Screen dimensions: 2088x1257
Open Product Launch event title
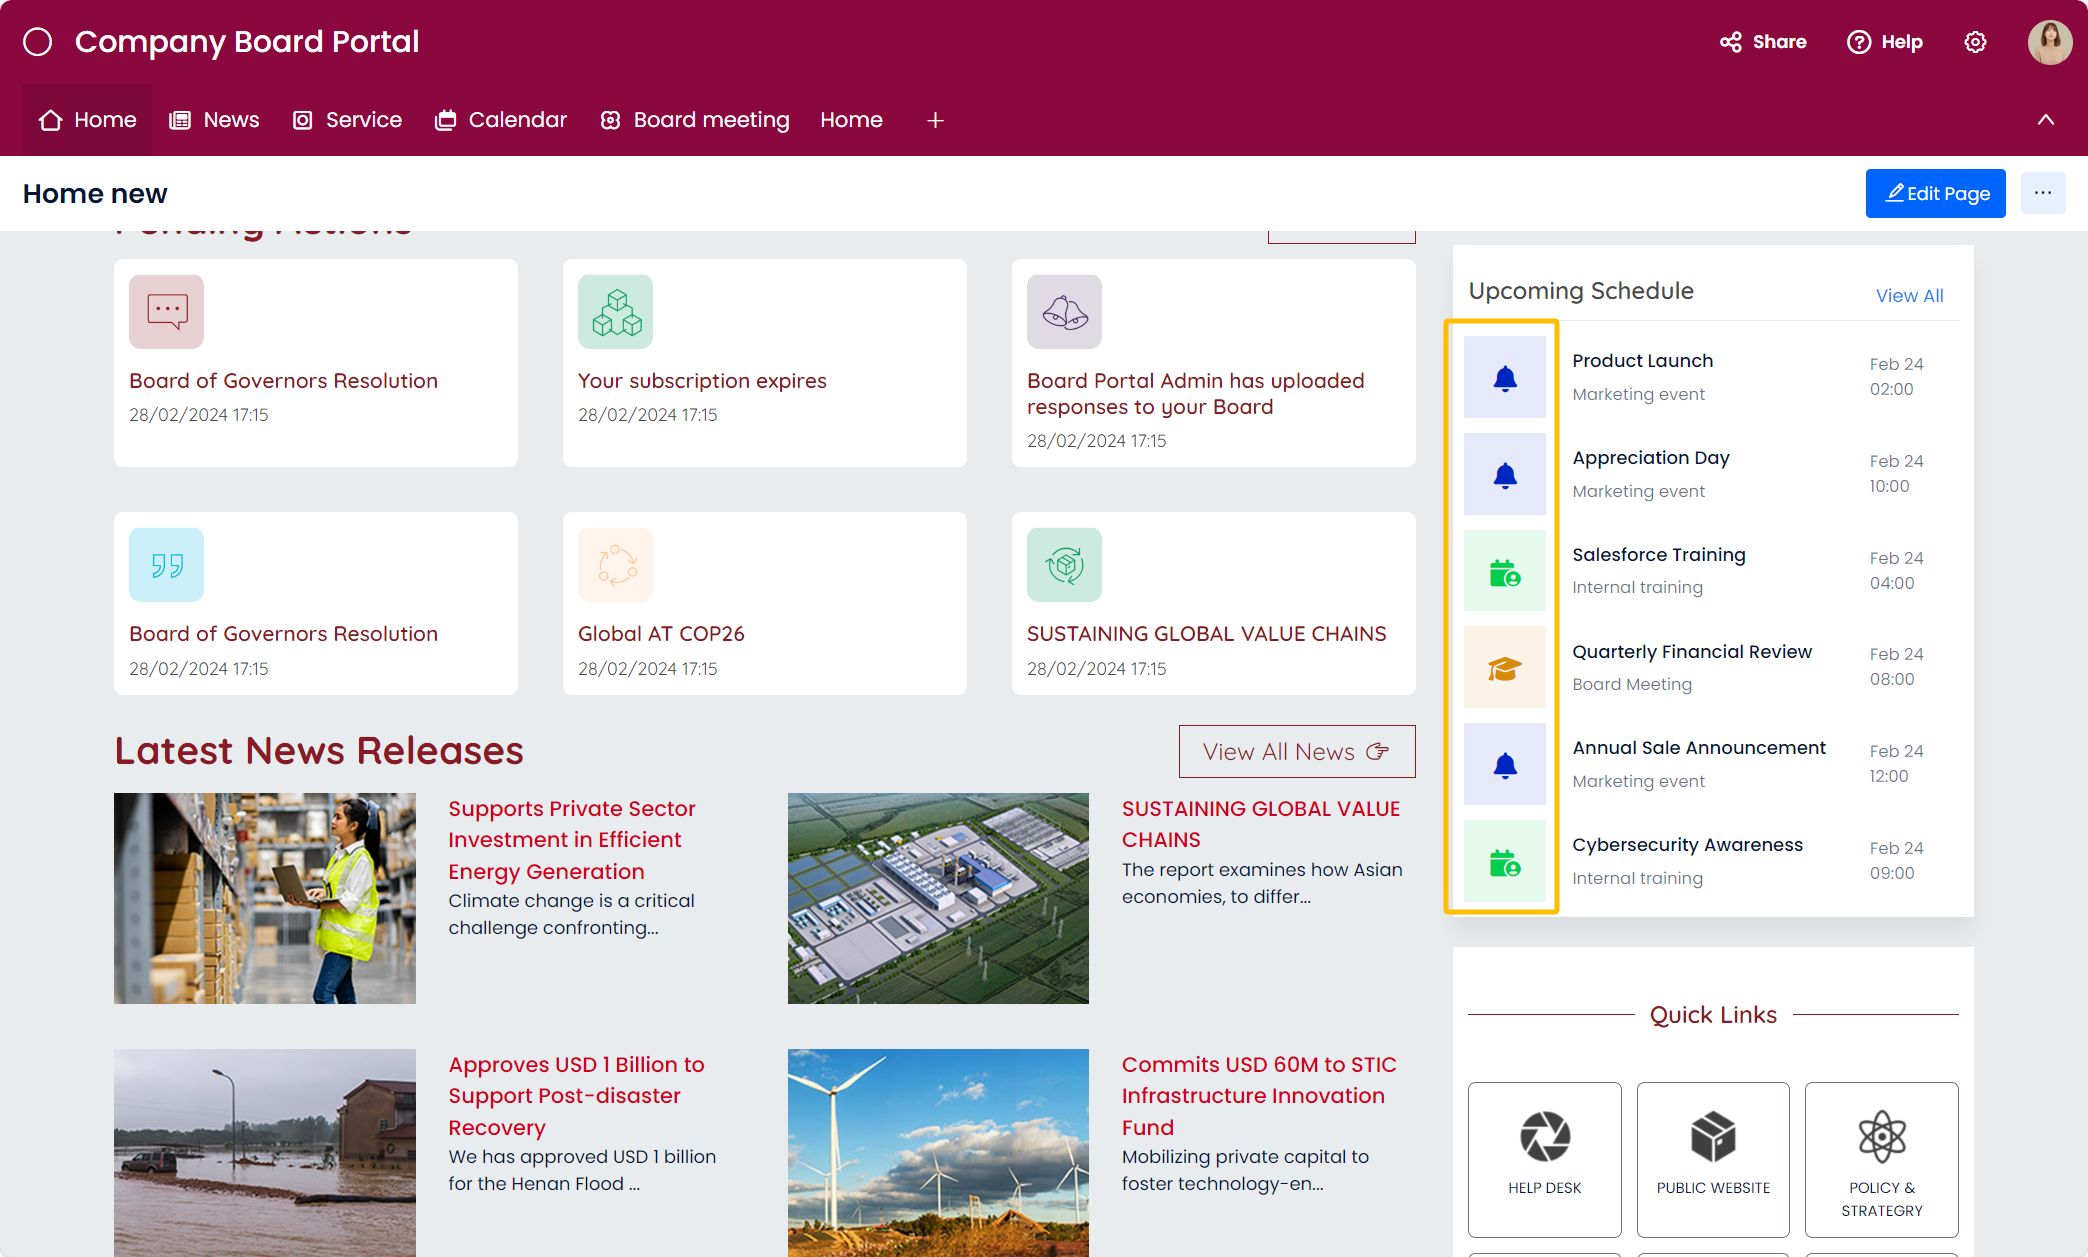(x=1642, y=361)
